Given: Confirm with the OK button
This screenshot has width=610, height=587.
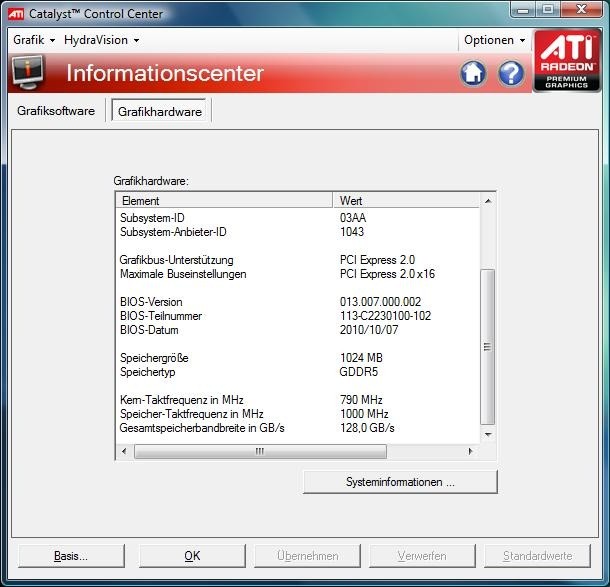Looking at the screenshot, I should tap(192, 556).
